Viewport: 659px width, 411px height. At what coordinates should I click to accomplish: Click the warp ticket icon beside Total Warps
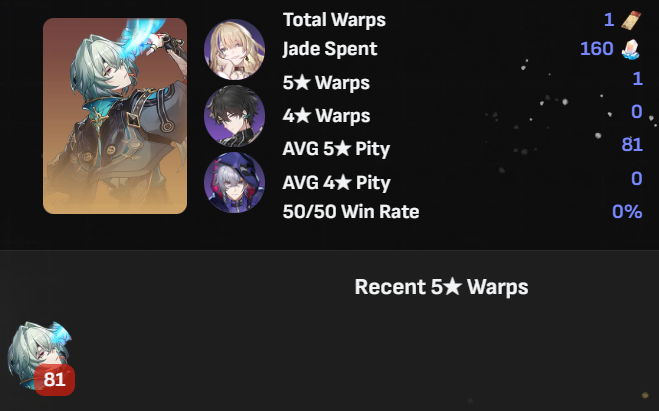tap(631, 20)
